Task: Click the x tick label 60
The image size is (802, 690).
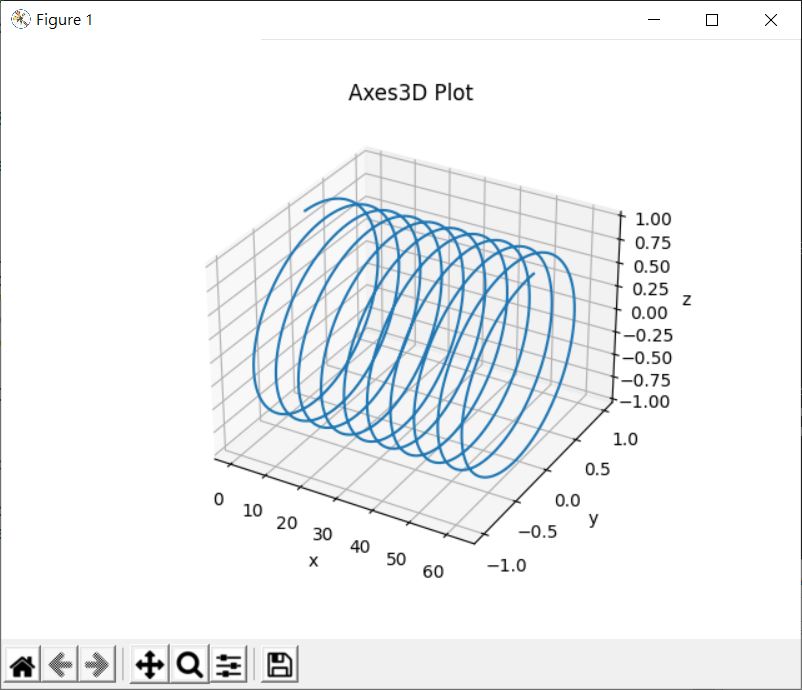Action: coord(433,571)
